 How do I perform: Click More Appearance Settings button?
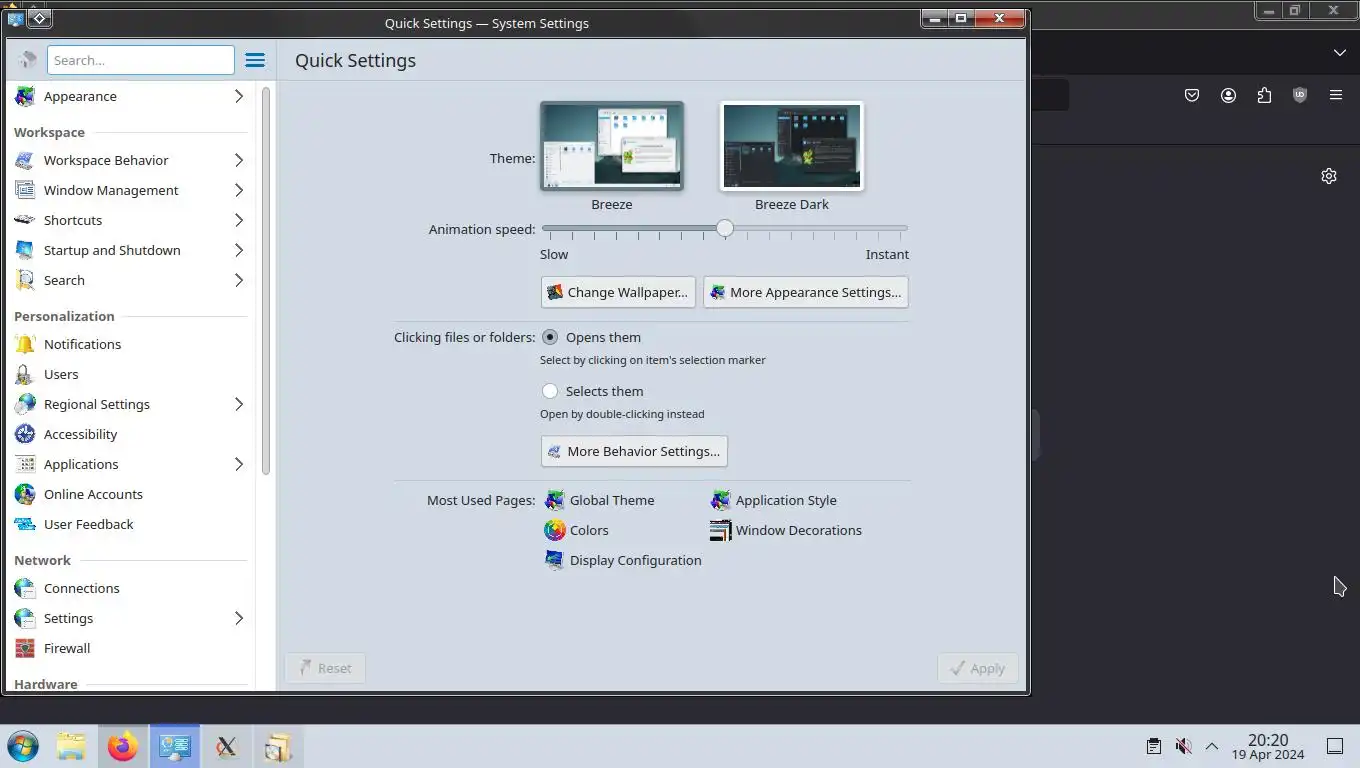[x=806, y=292]
